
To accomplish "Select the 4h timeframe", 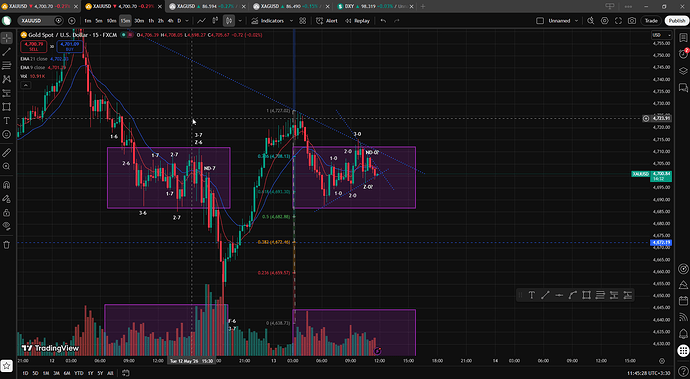I will click(170, 21).
